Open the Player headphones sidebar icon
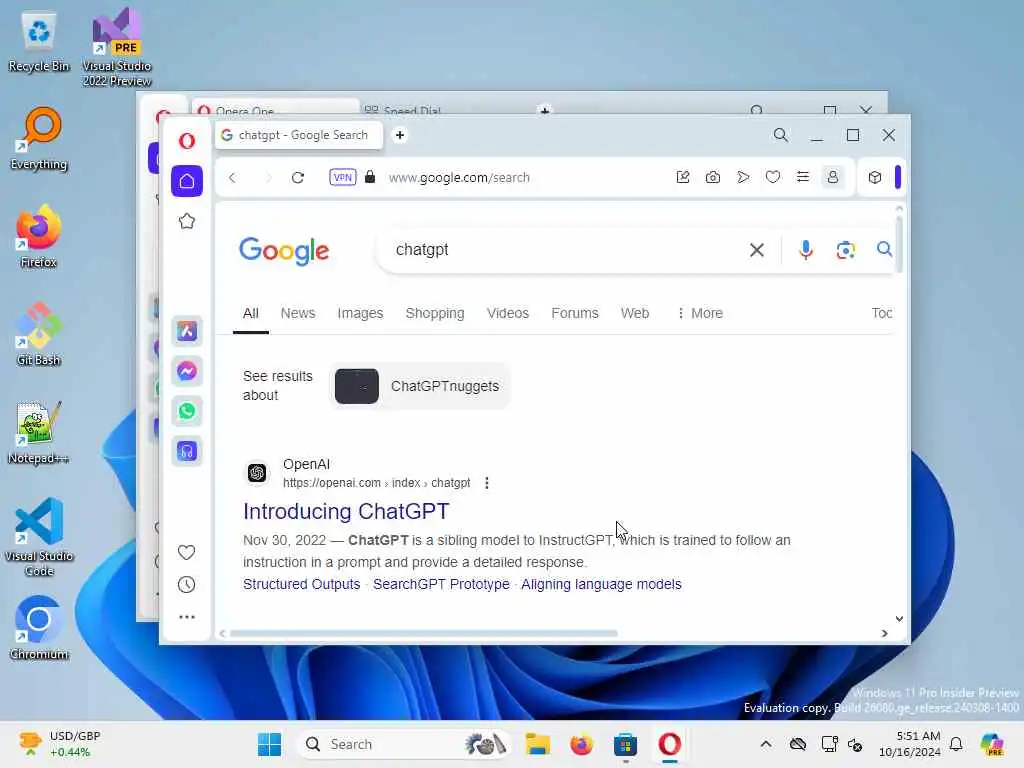 click(187, 451)
